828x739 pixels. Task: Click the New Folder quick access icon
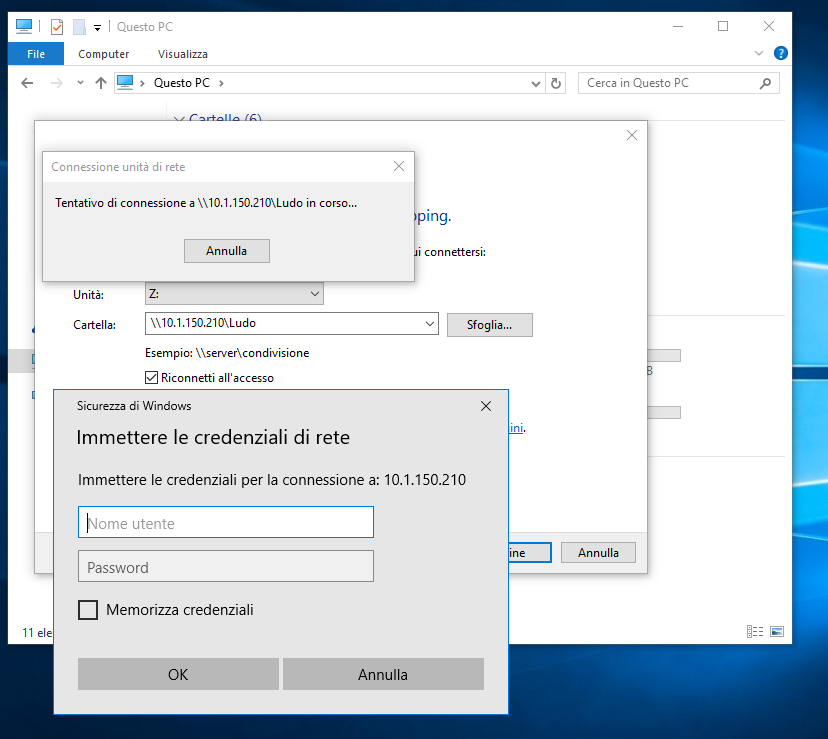[x=79, y=27]
